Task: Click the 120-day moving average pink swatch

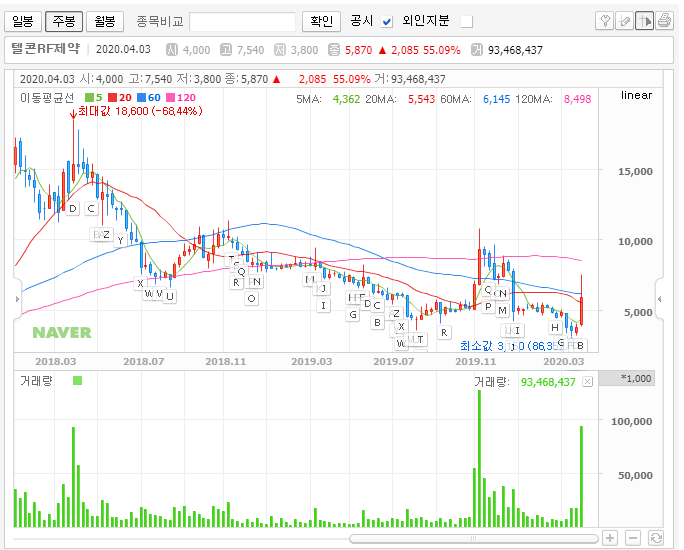Action: pos(171,98)
